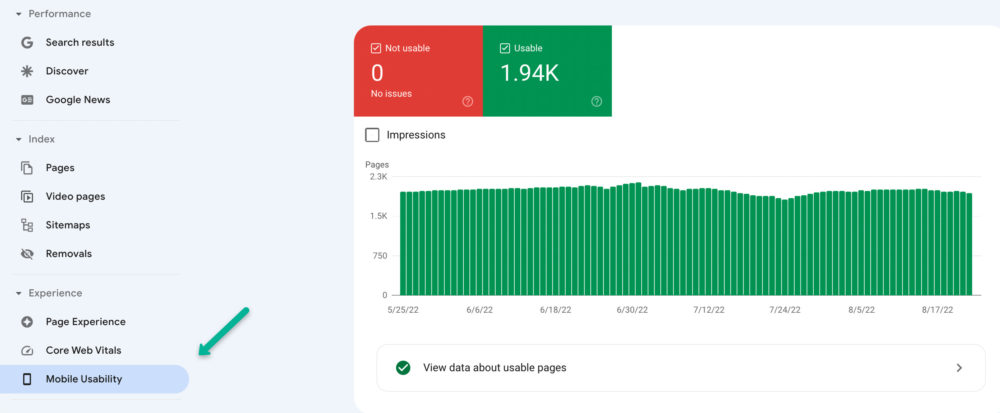The height and width of the screenshot is (413, 1000).
Task: Click the Video pages icon
Action: 27,197
